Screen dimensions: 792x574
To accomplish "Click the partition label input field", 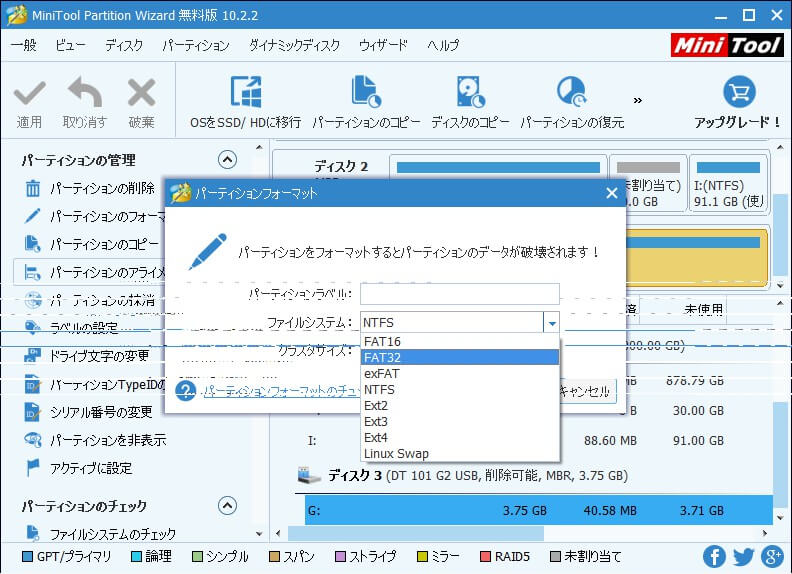I will coord(460,294).
